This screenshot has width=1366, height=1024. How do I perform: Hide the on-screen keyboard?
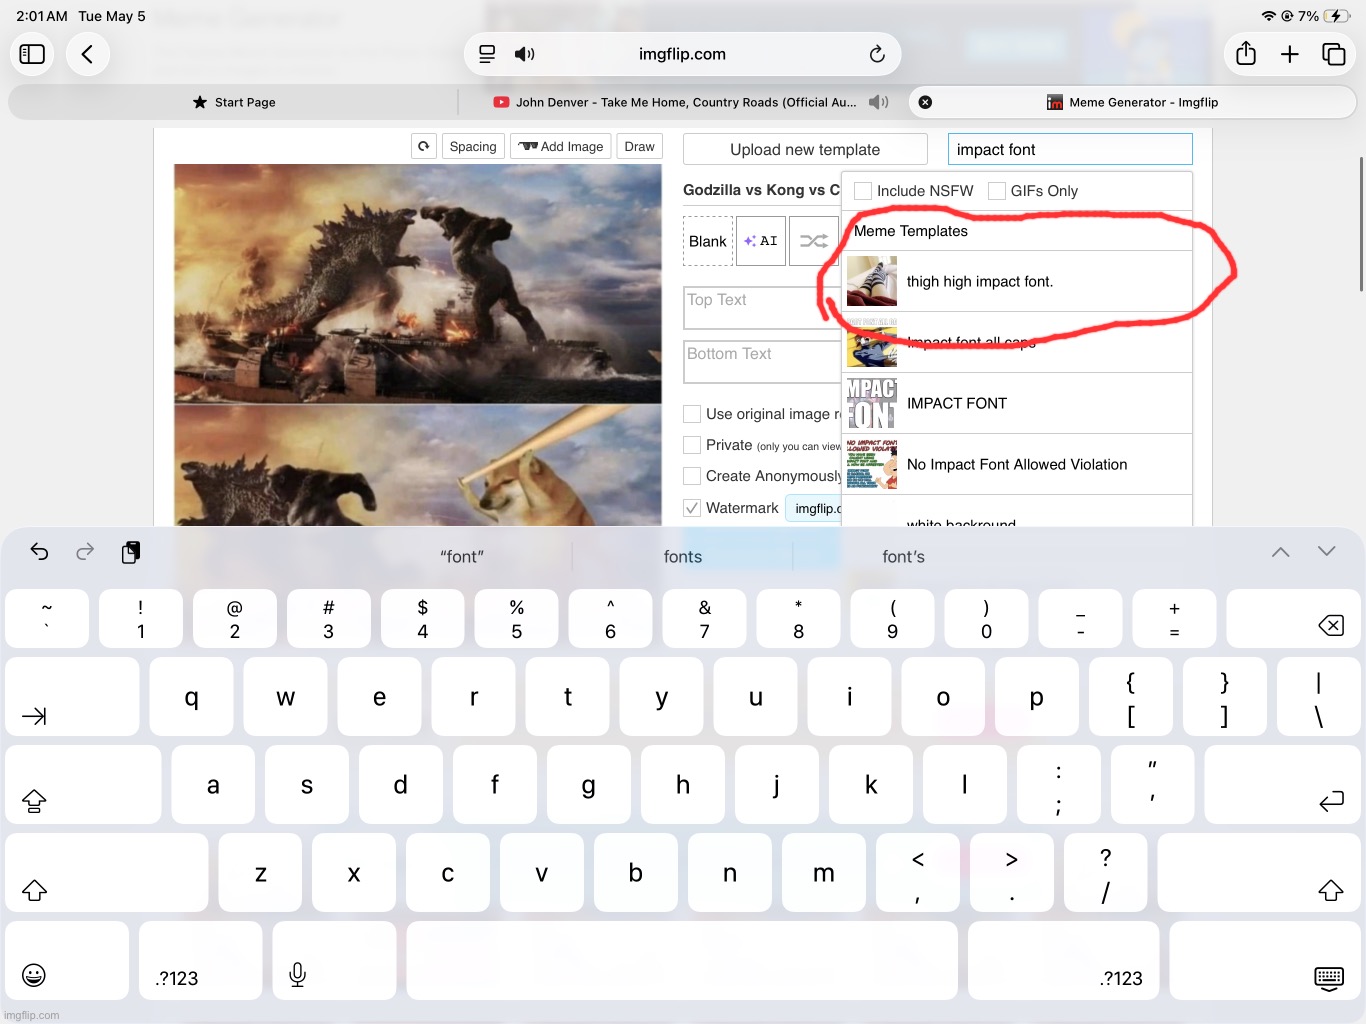coord(1265,961)
